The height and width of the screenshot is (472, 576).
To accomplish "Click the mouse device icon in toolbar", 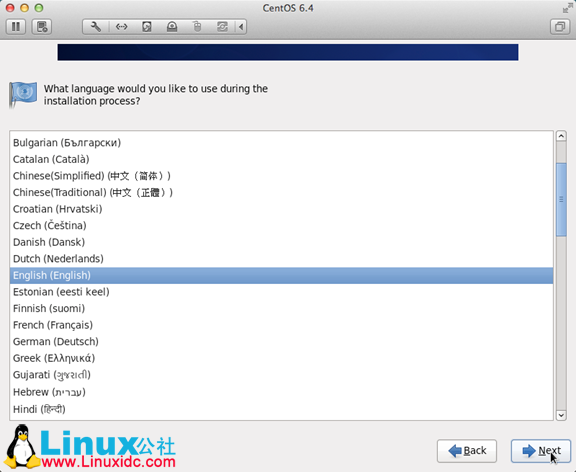I will [x=197, y=27].
